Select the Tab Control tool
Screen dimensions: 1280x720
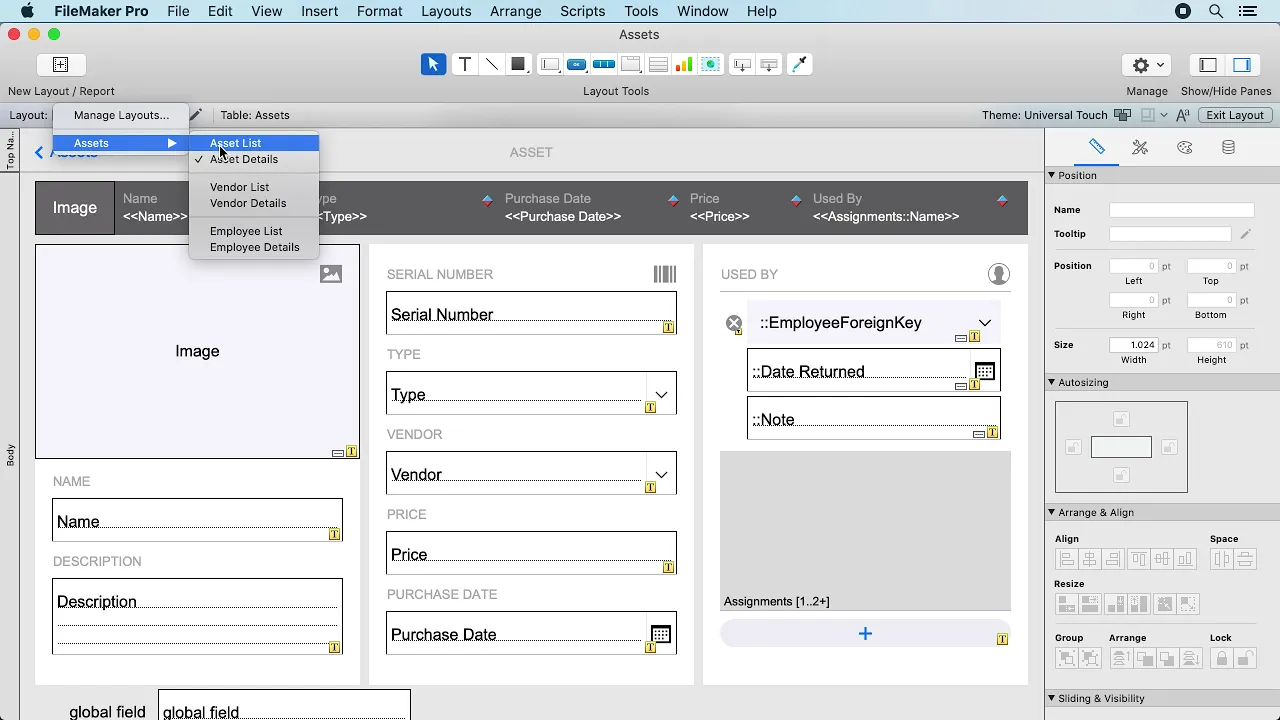pos(631,64)
